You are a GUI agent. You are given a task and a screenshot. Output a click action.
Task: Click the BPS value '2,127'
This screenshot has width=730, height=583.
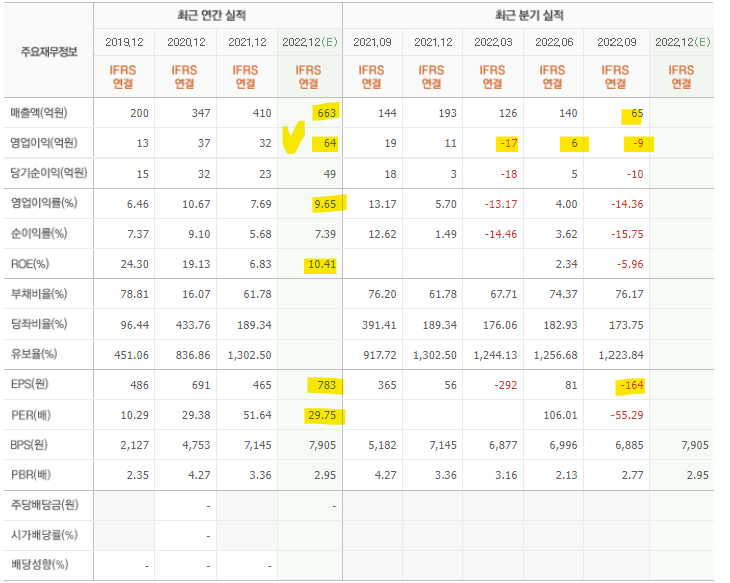click(x=135, y=445)
